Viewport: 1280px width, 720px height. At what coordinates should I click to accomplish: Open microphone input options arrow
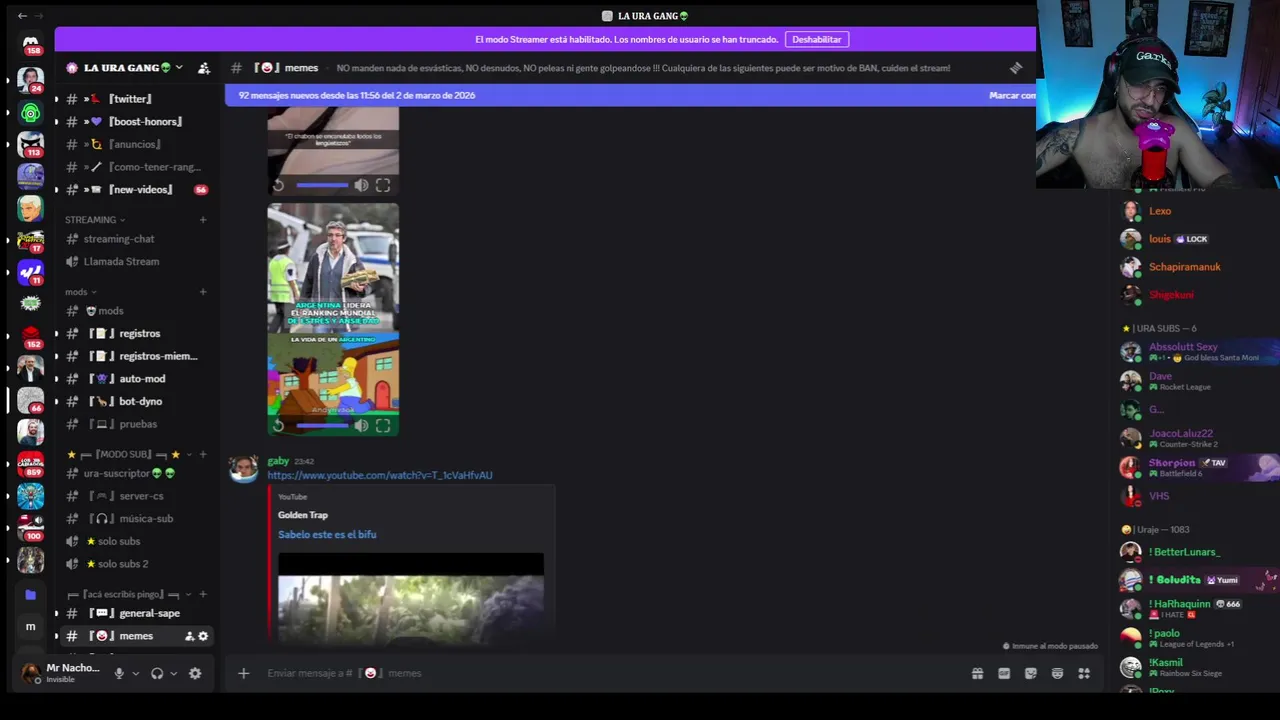[x=135, y=673]
